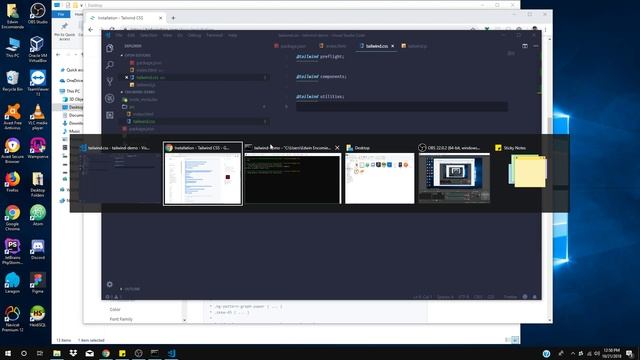Select the tailwind-demo command prompt window thumbnail

tap(292, 178)
